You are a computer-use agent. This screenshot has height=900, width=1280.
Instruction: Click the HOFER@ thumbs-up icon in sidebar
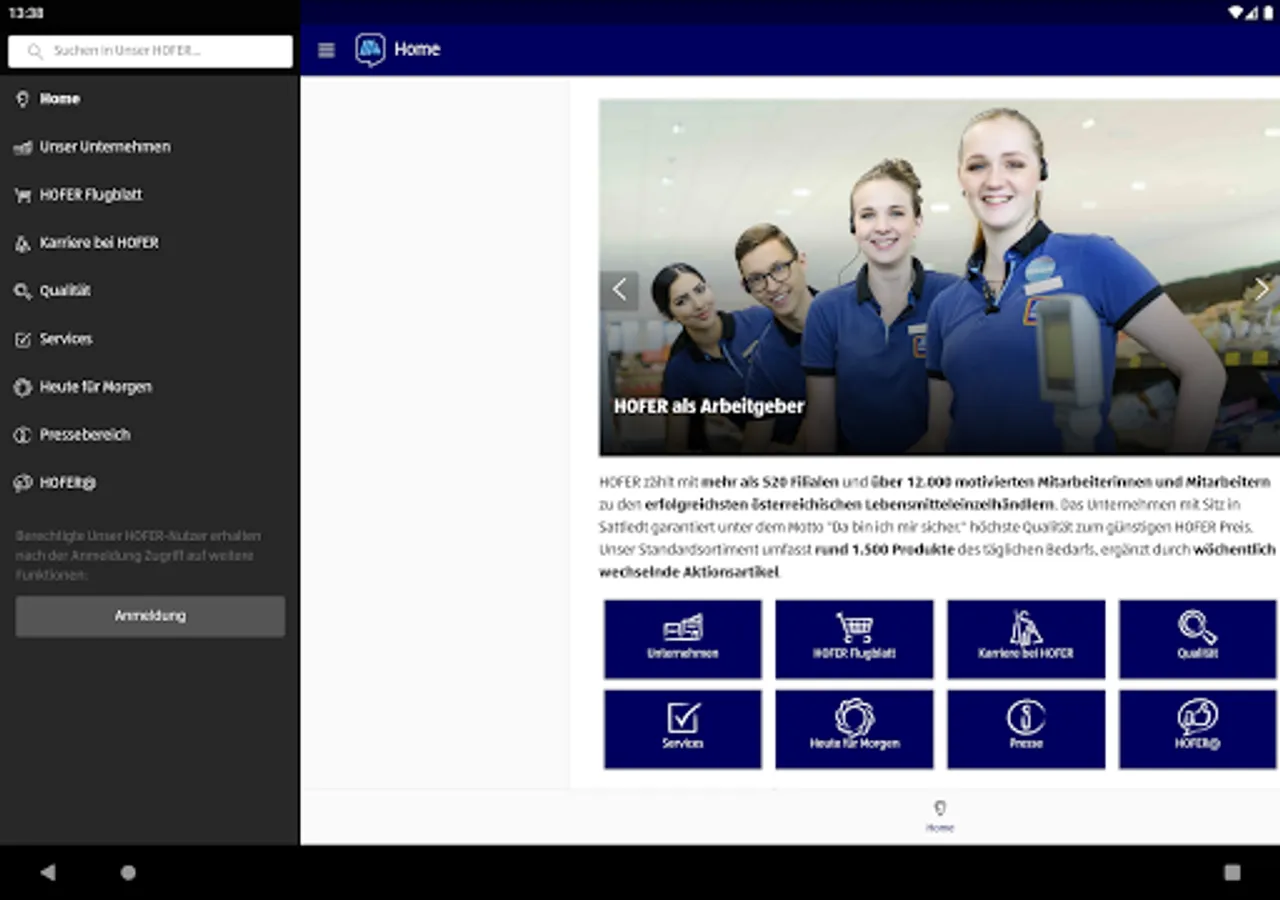22,483
